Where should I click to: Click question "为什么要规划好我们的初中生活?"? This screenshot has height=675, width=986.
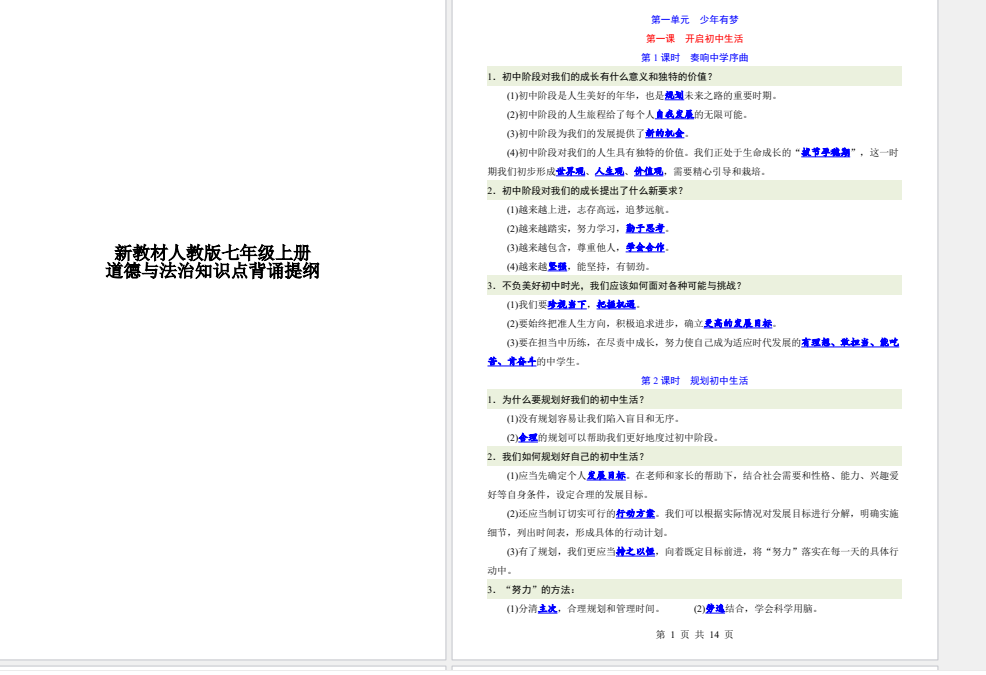pos(573,399)
